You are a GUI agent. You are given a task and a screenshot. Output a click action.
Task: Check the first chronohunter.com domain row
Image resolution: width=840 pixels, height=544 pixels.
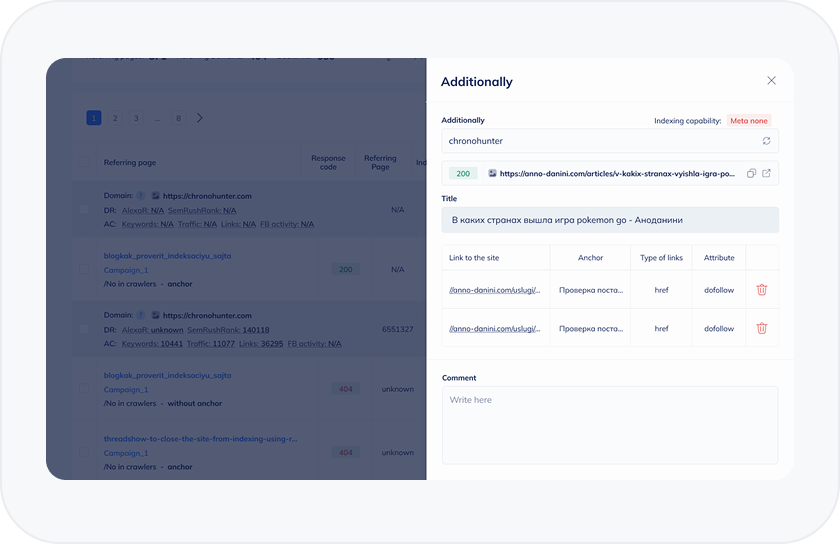coord(84,209)
